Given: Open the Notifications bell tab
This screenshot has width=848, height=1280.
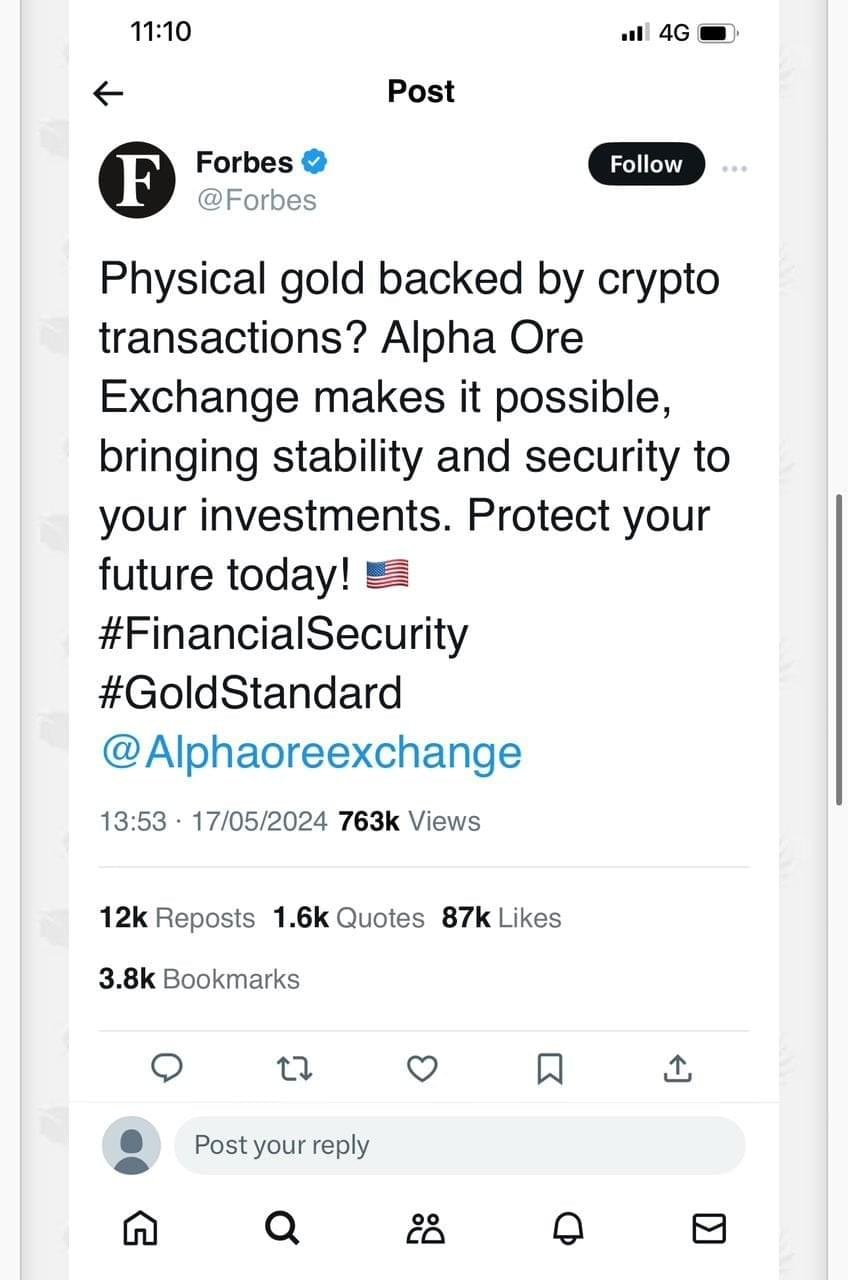Looking at the screenshot, I should 567,1228.
